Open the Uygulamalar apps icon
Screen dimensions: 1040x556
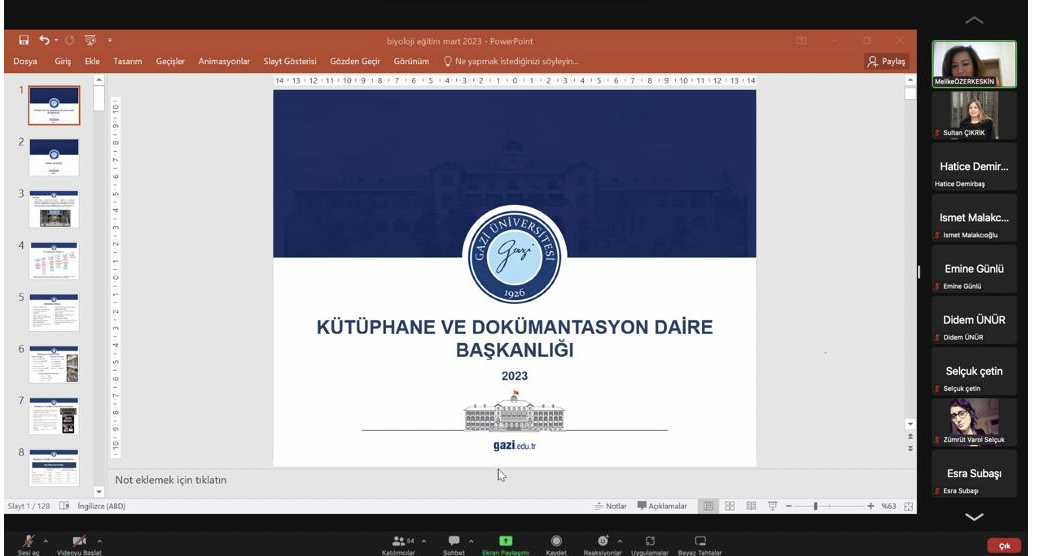pos(650,541)
